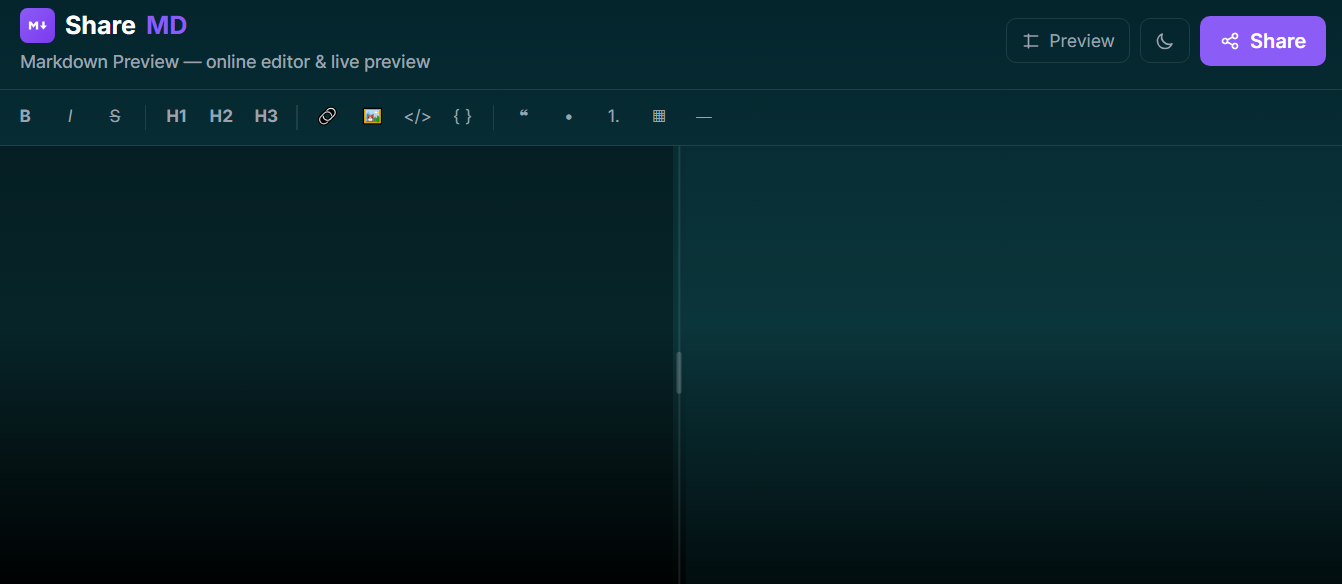Insert H2 heading
Image resolution: width=1342 pixels, height=584 pixels.
[x=221, y=116]
